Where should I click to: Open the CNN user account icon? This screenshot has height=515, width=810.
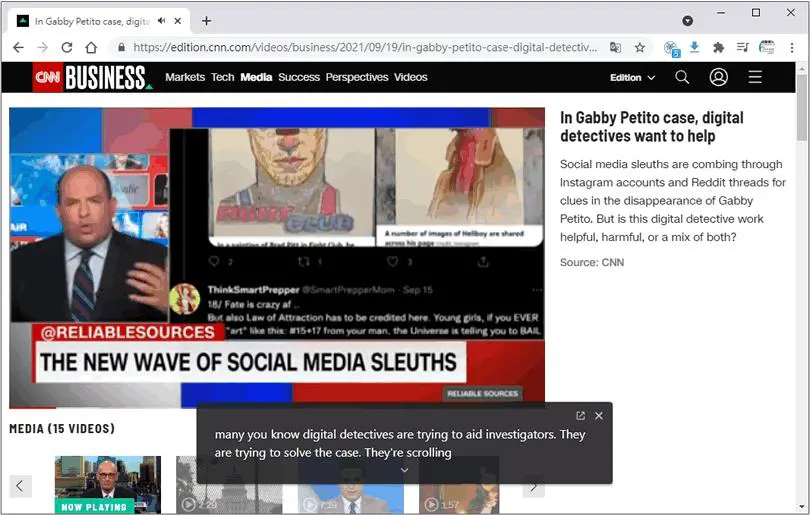(718, 77)
